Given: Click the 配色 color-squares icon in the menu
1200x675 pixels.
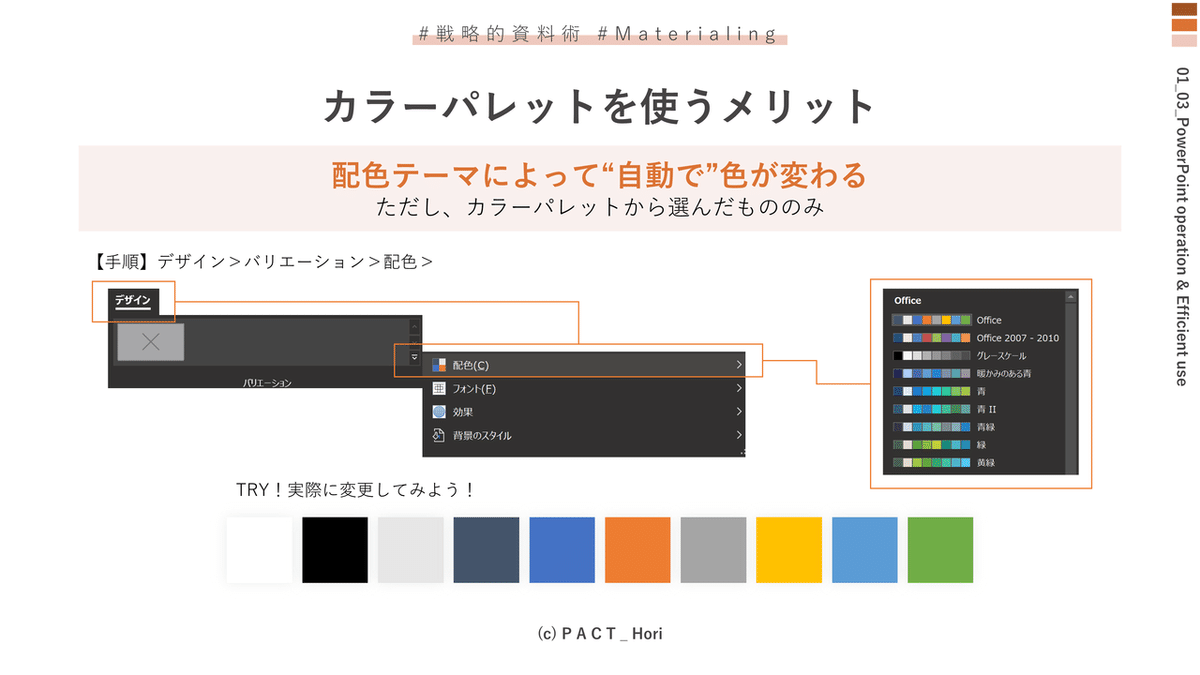Looking at the screenshot, I should (438, 365).
